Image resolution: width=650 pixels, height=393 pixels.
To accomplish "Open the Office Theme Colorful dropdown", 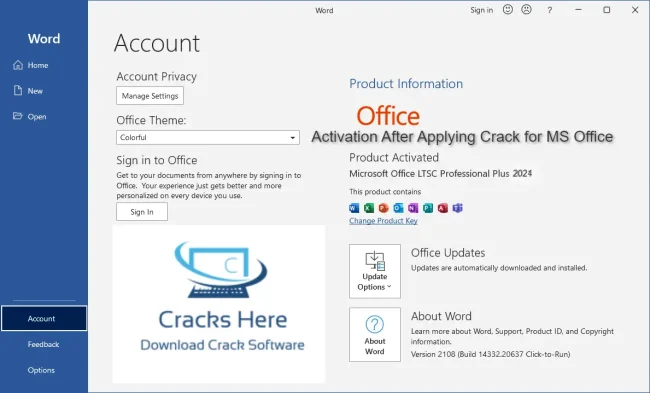I will tap(208, 138).
